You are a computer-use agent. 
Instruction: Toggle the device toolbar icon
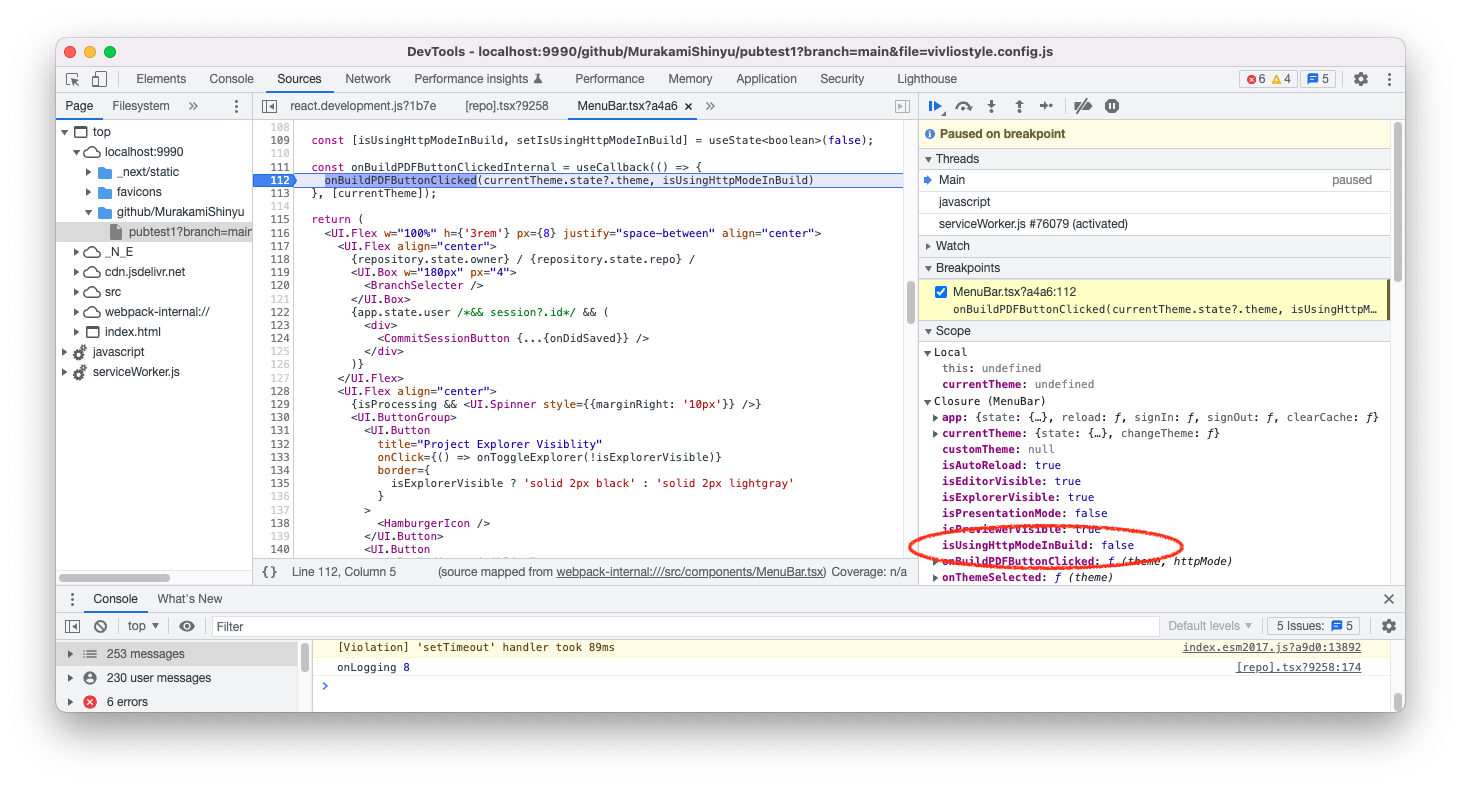click(x=99, y=79)
